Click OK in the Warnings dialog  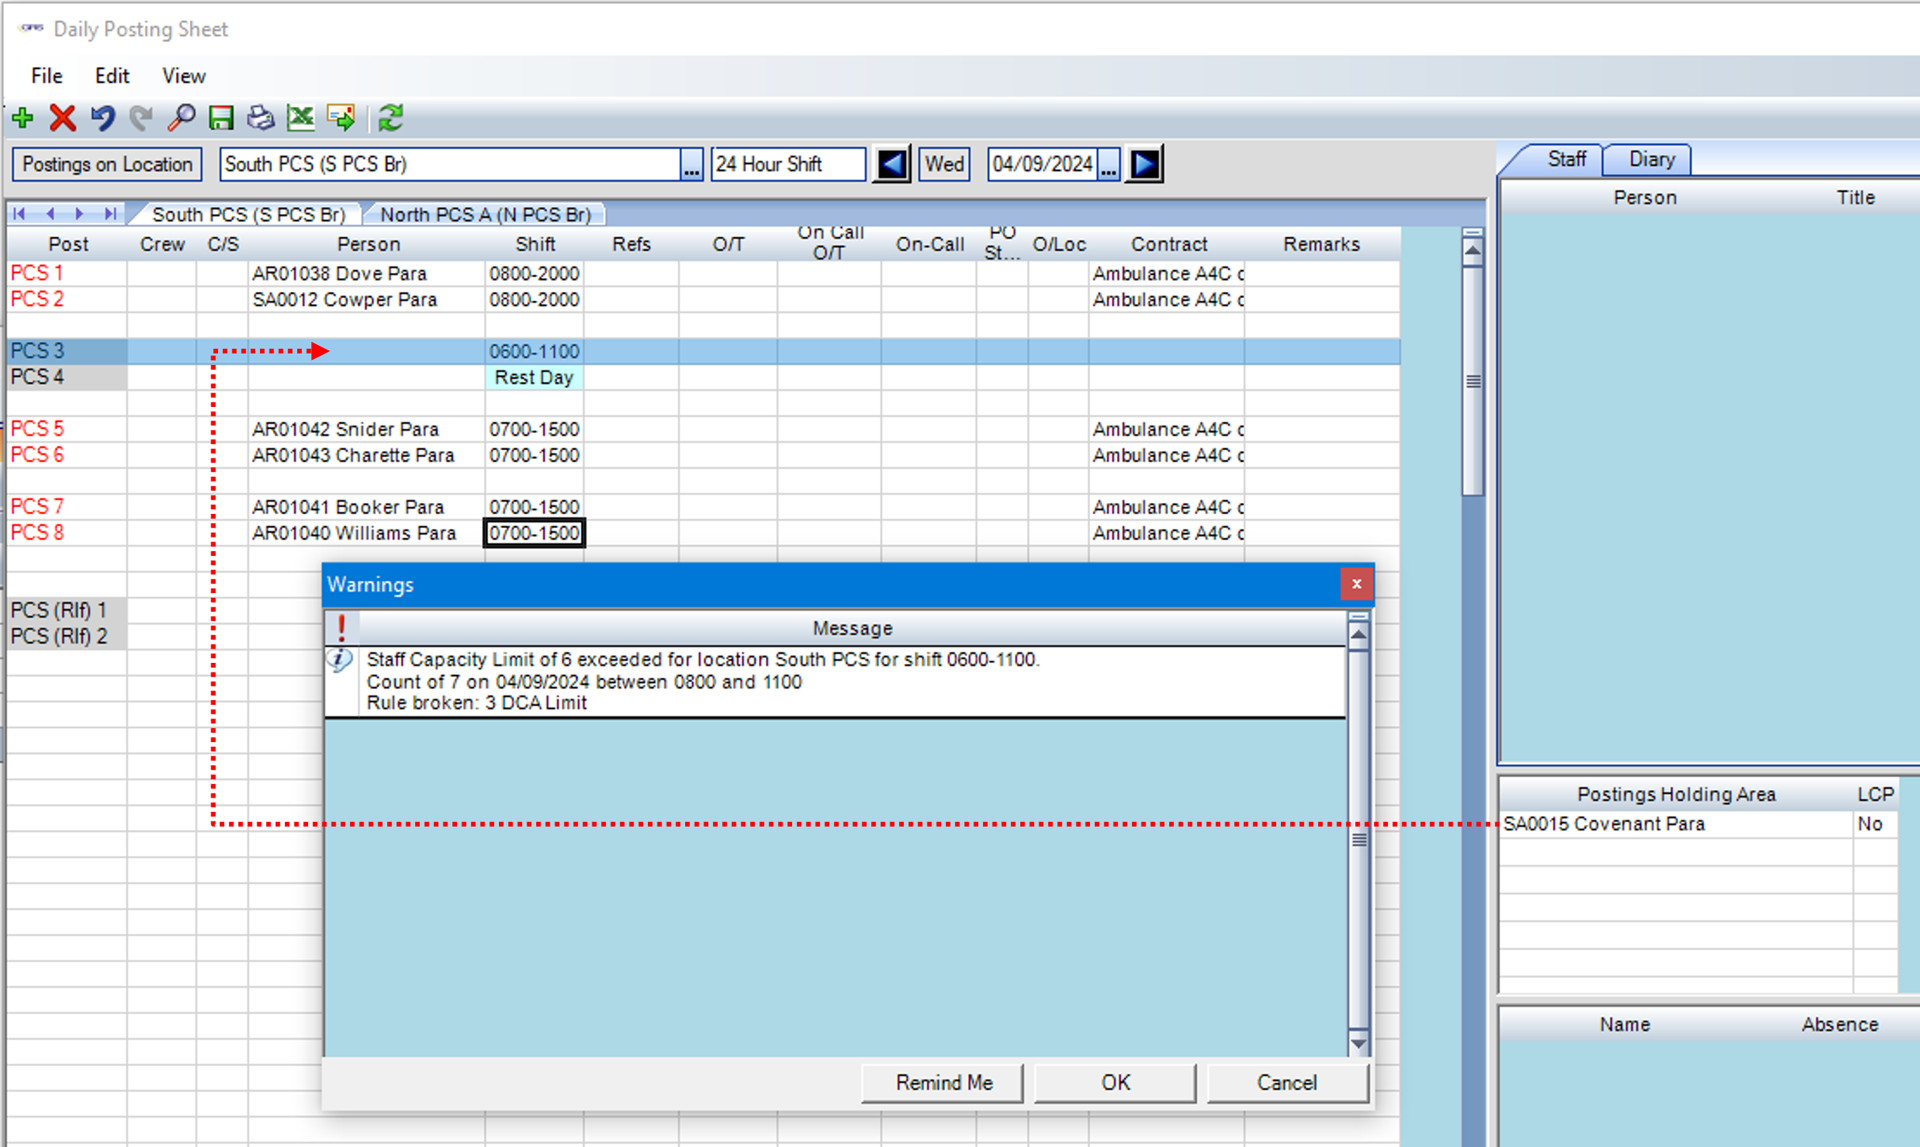(1115, 1082)
